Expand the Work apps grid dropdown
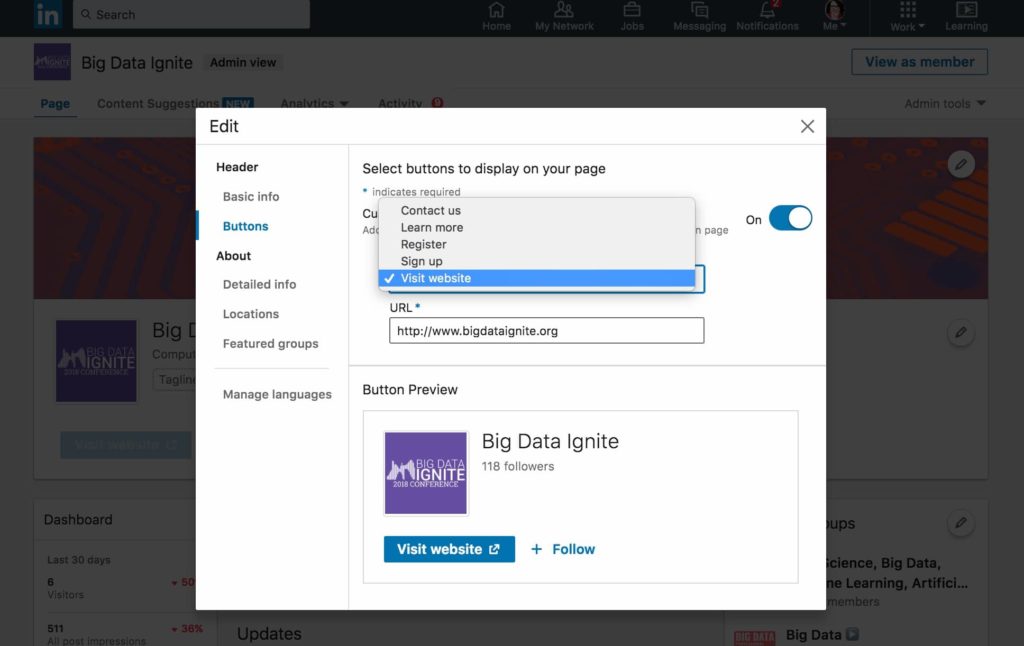This screenshot has width=1024, height=646. point(907,16)
